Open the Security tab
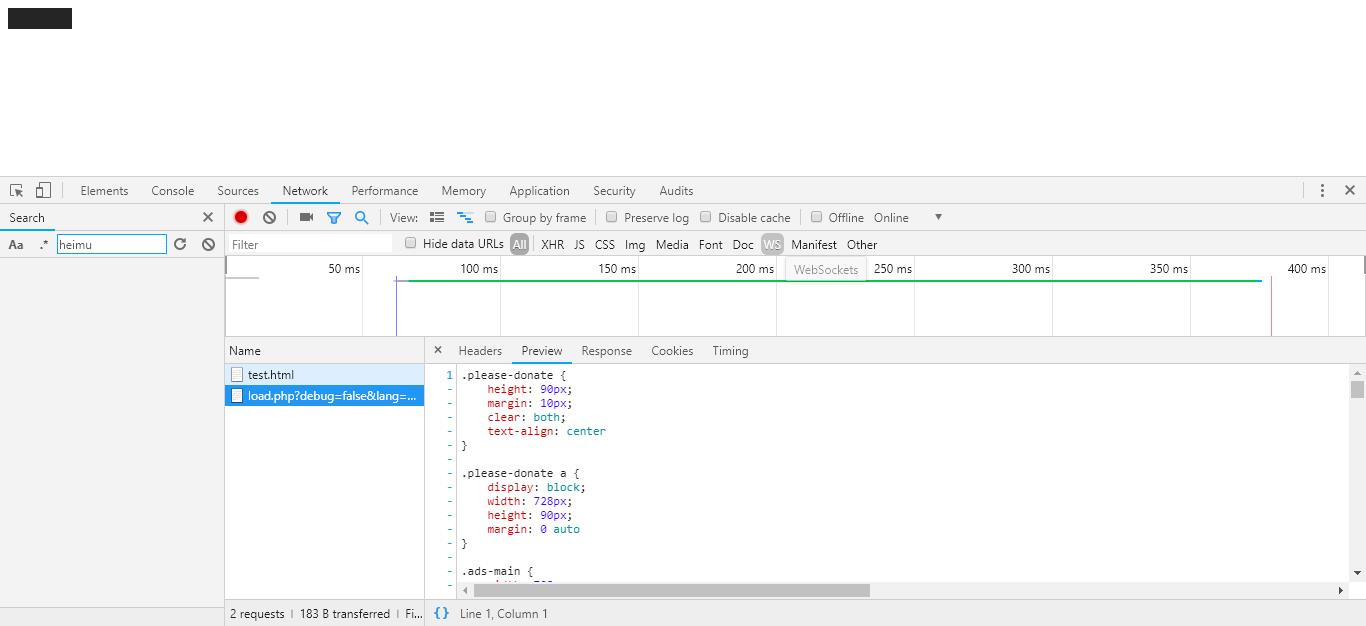1366x626 pixels. pyautogui.click(x=614, y=190)
